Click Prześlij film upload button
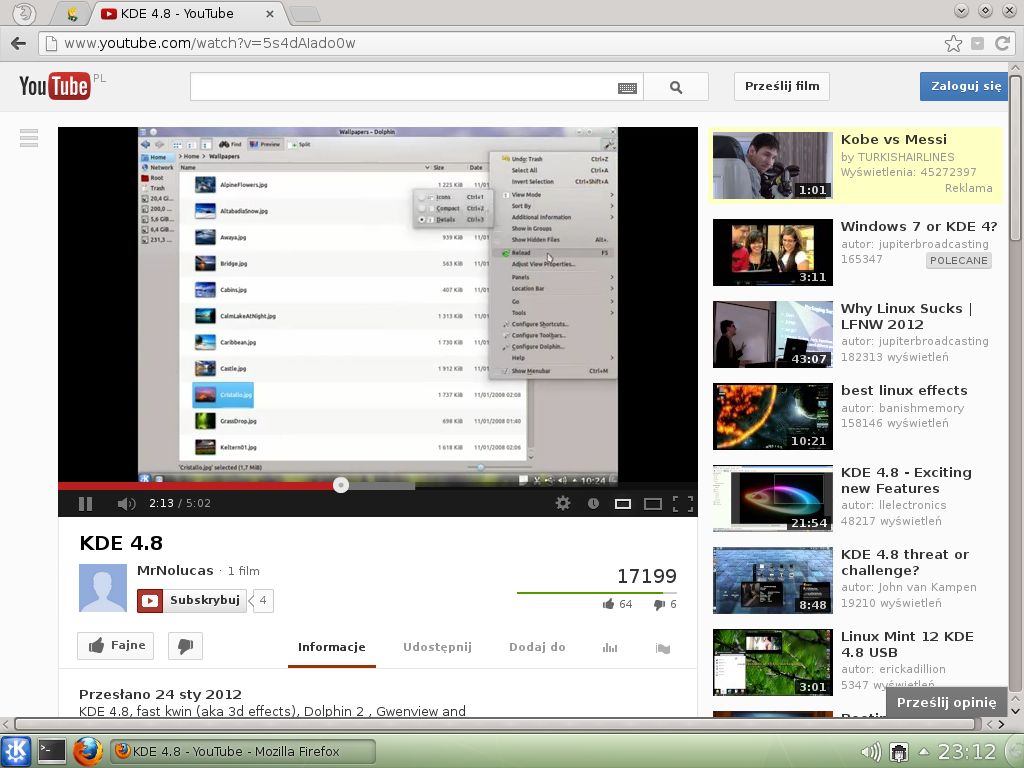 click(782, 86)
